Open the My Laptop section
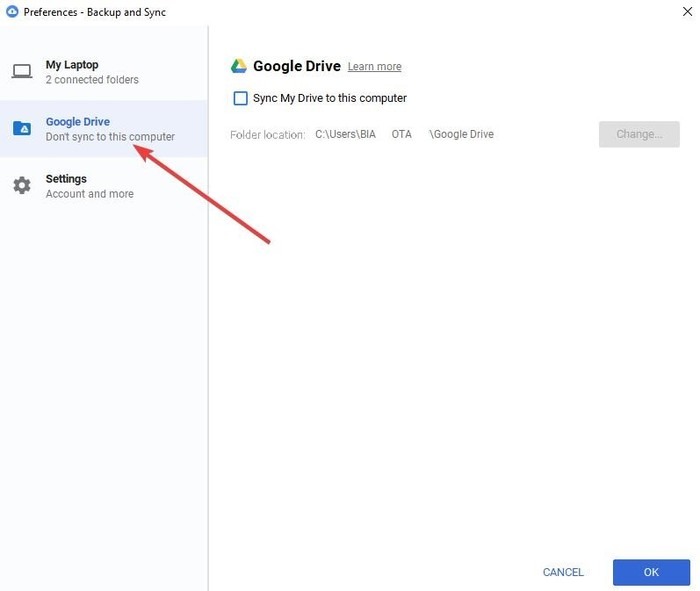Screen dimensions: 700x591 click(104, 72)
